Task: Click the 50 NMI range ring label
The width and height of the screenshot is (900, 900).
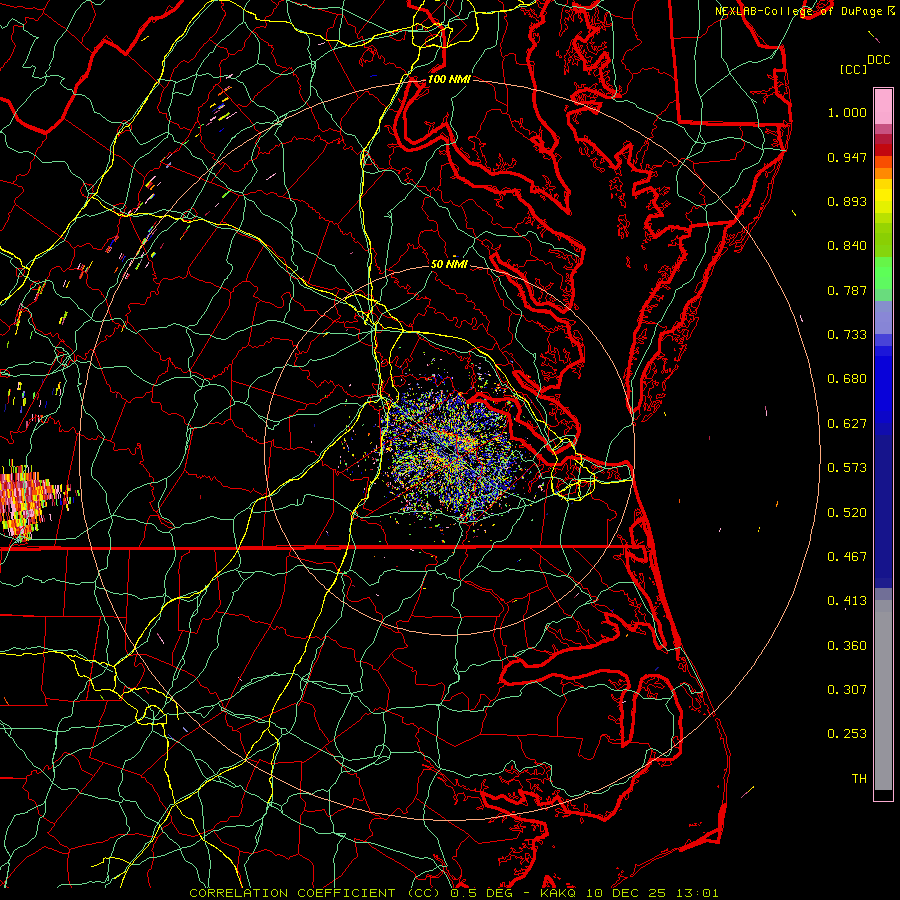Action: [x=449, y=264]
